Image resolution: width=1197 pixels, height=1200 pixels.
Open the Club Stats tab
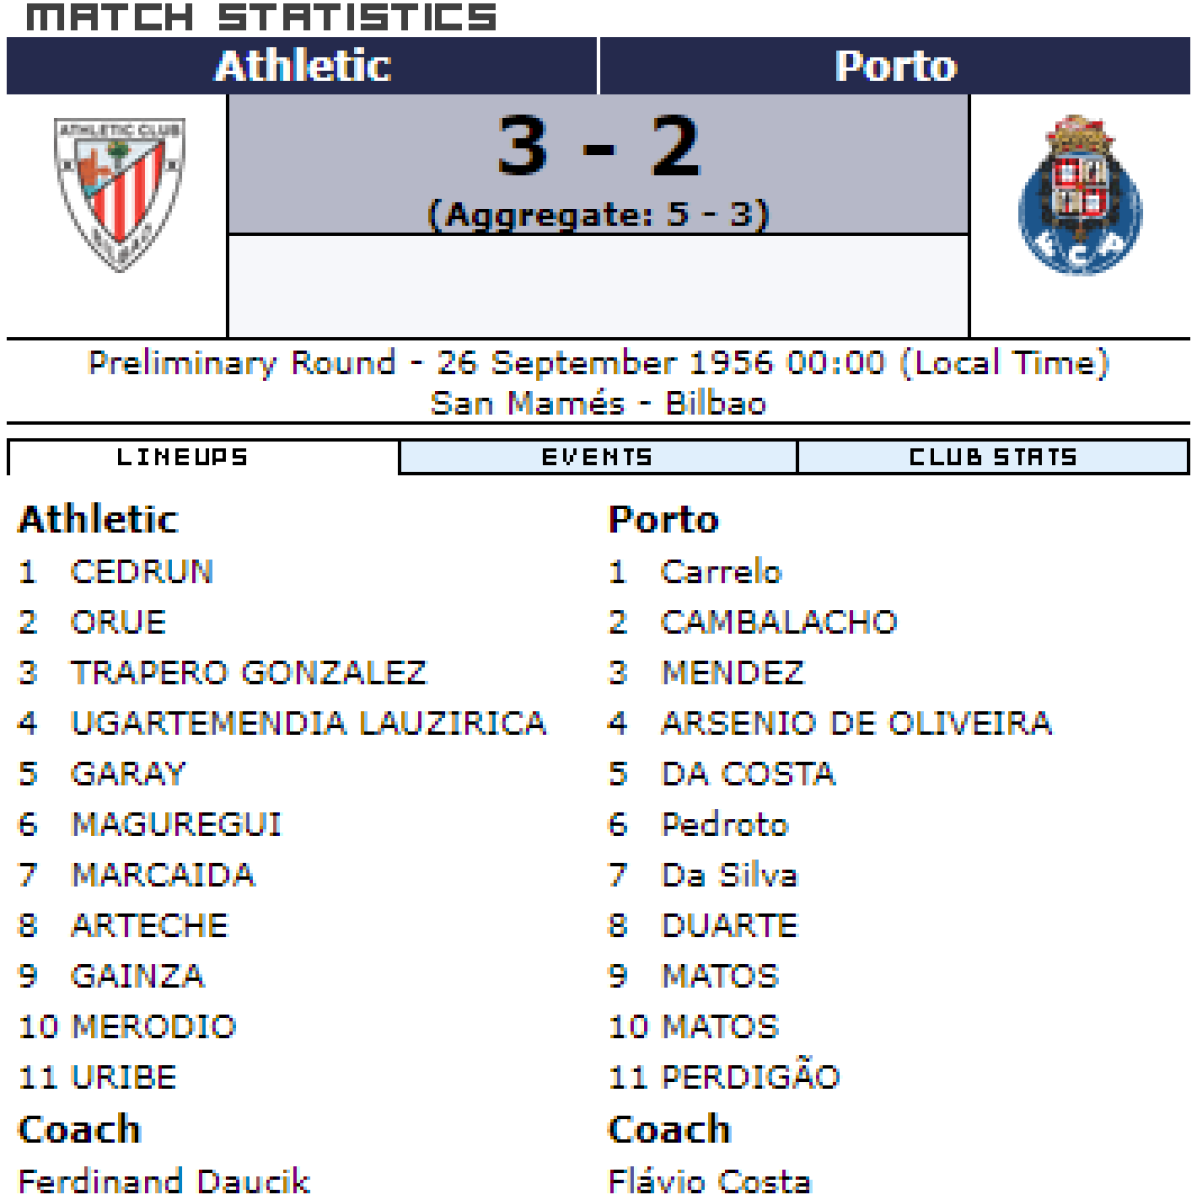point(993,457)
